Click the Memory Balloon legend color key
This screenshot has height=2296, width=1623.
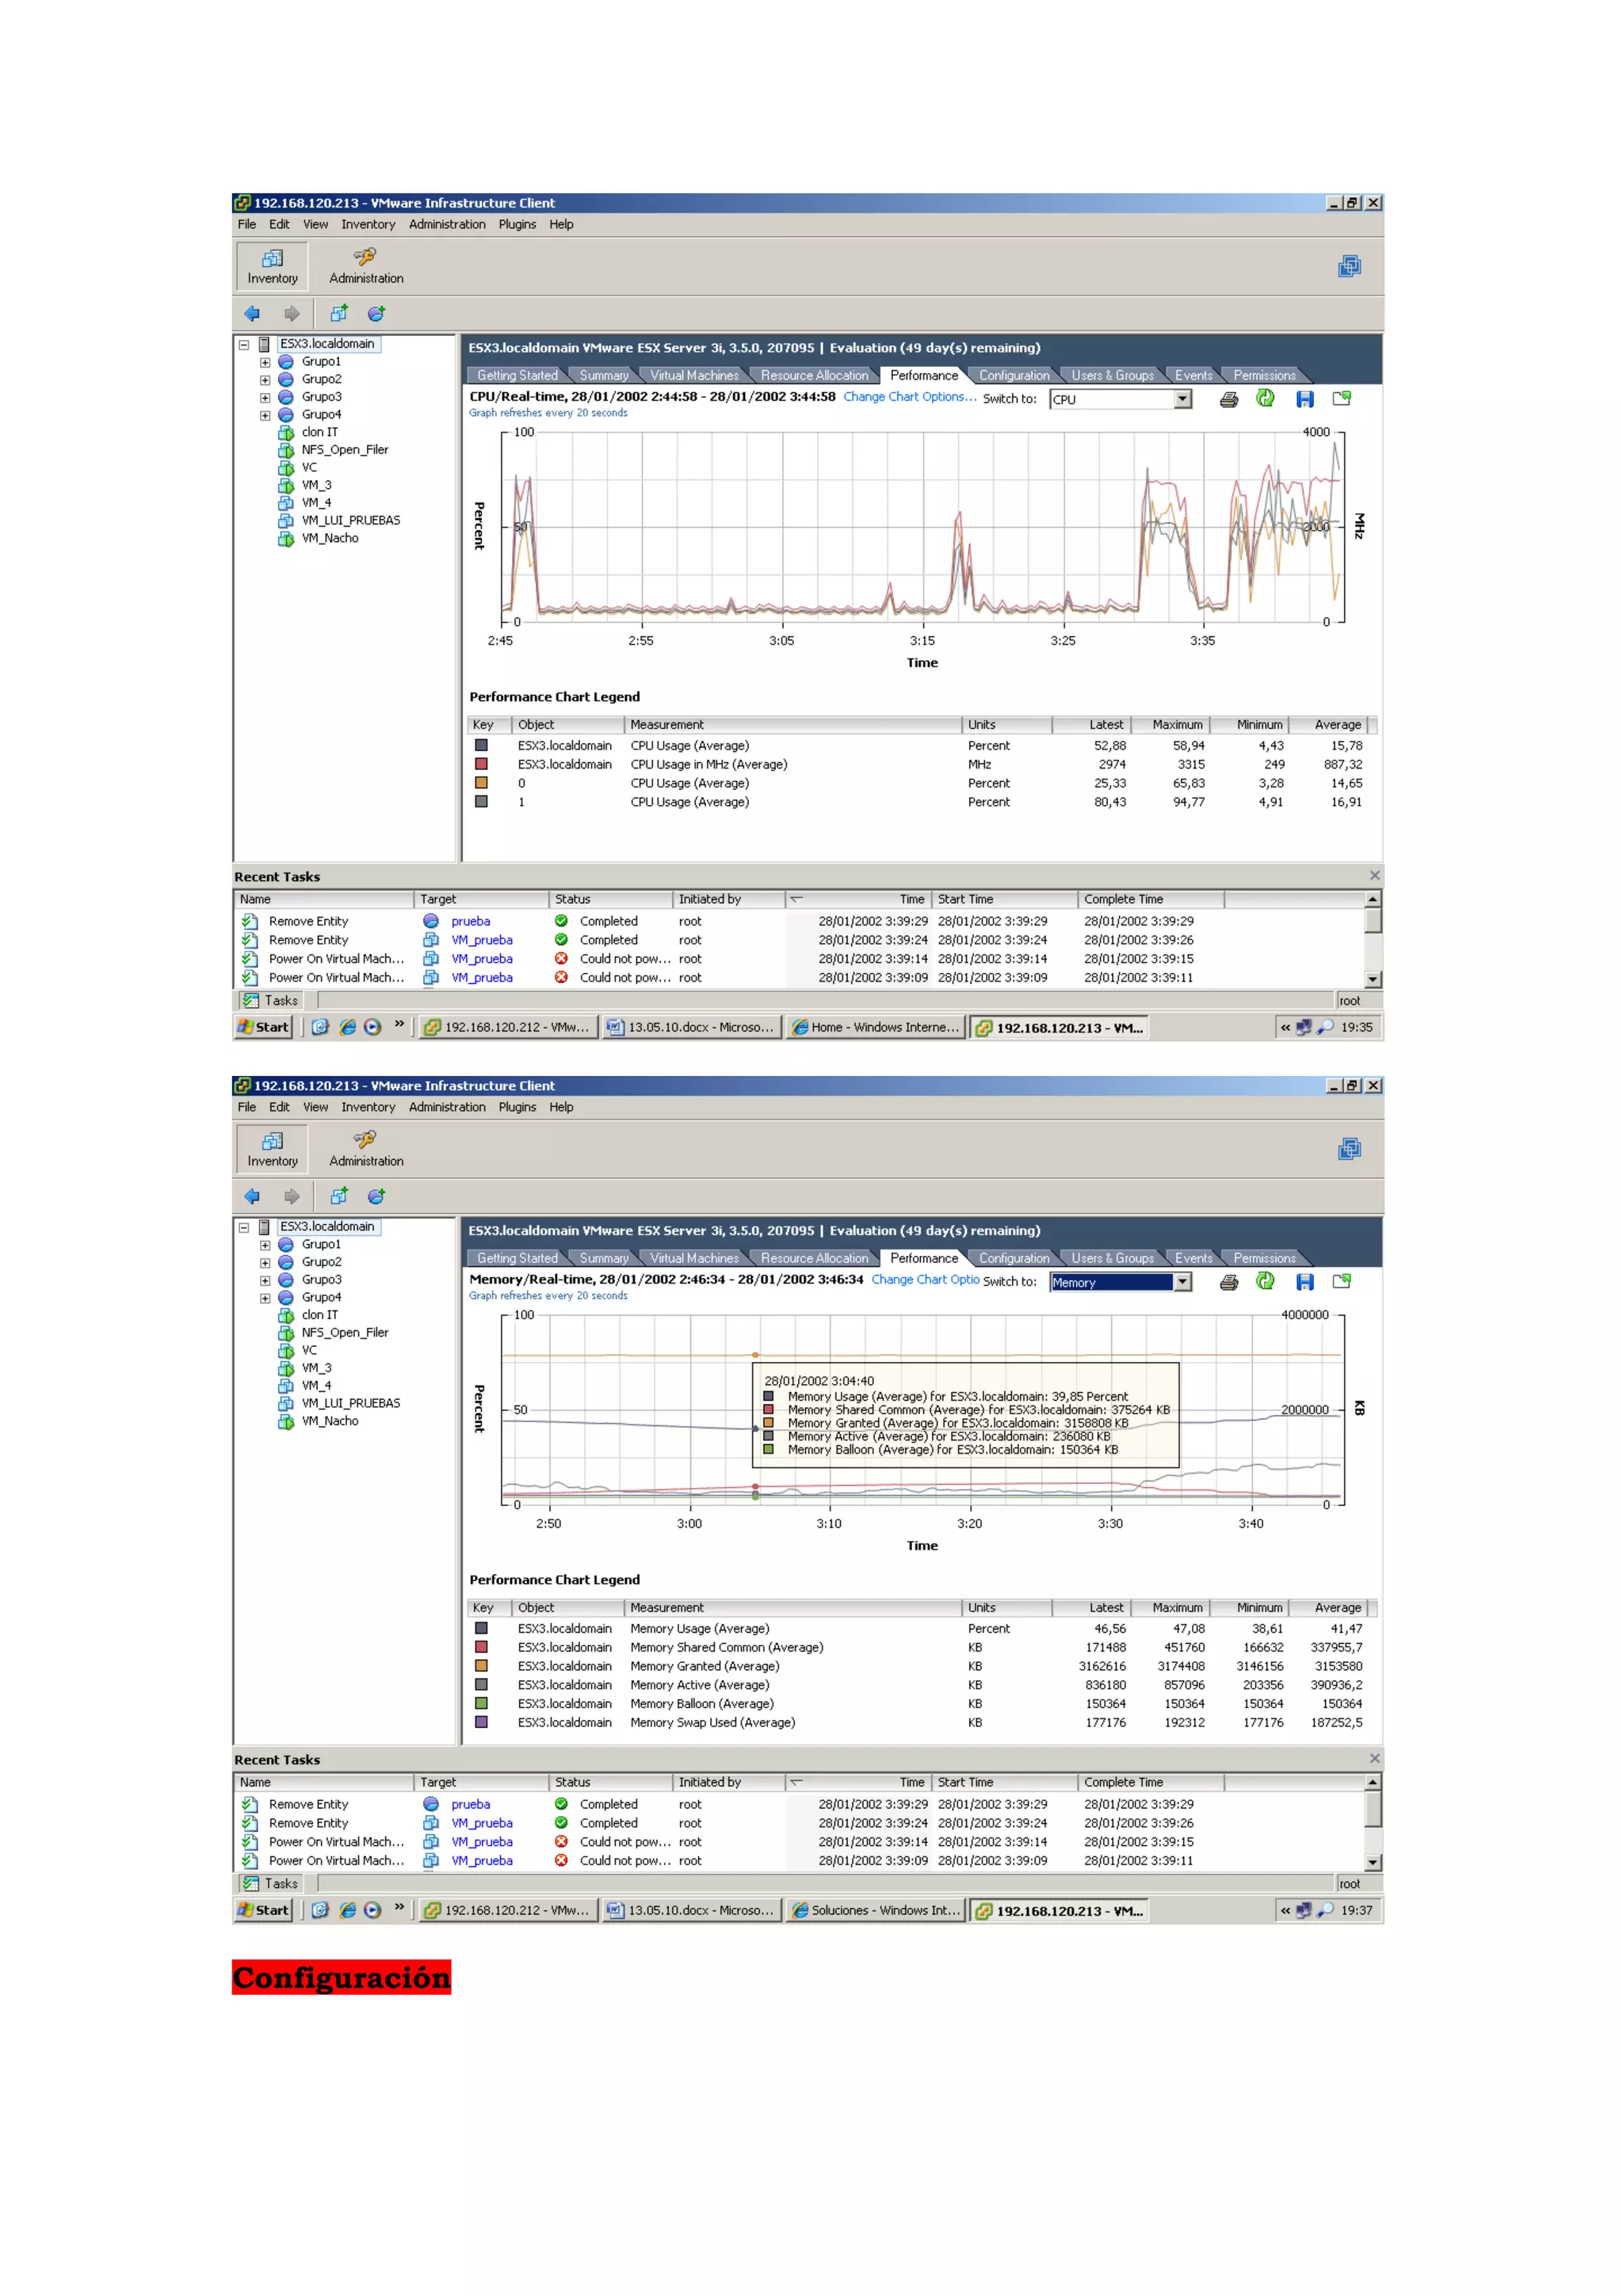click(481, 1704)
